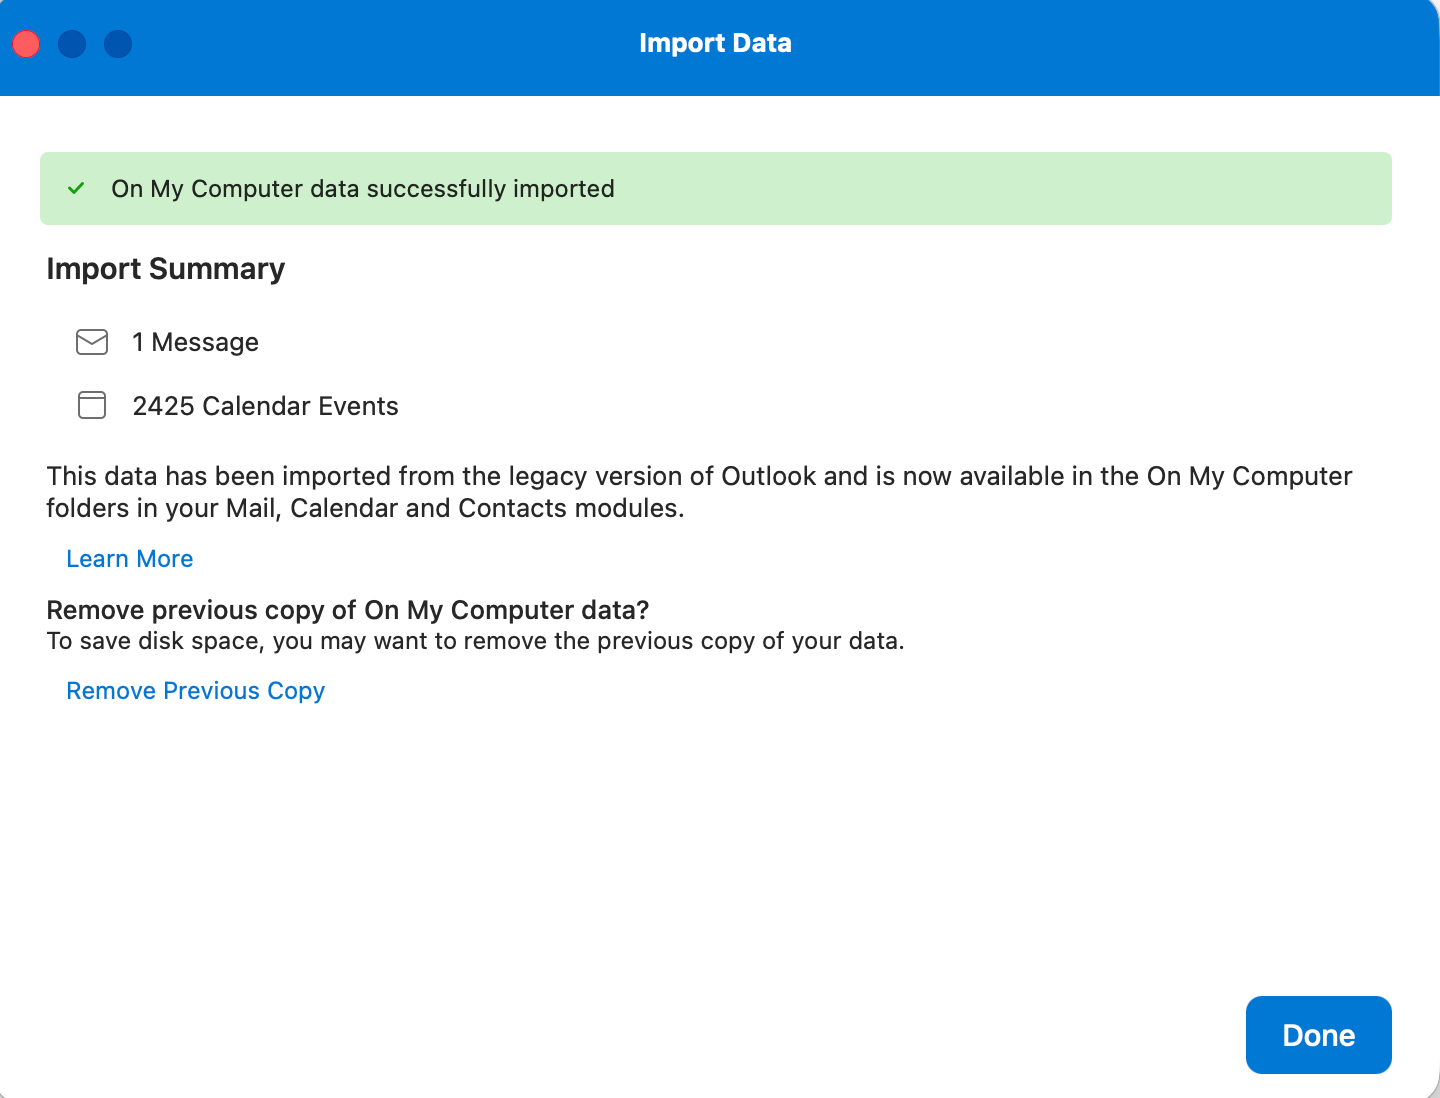
Task: Select the 2425 Calendar Events label
Action: tap(266, 406)
